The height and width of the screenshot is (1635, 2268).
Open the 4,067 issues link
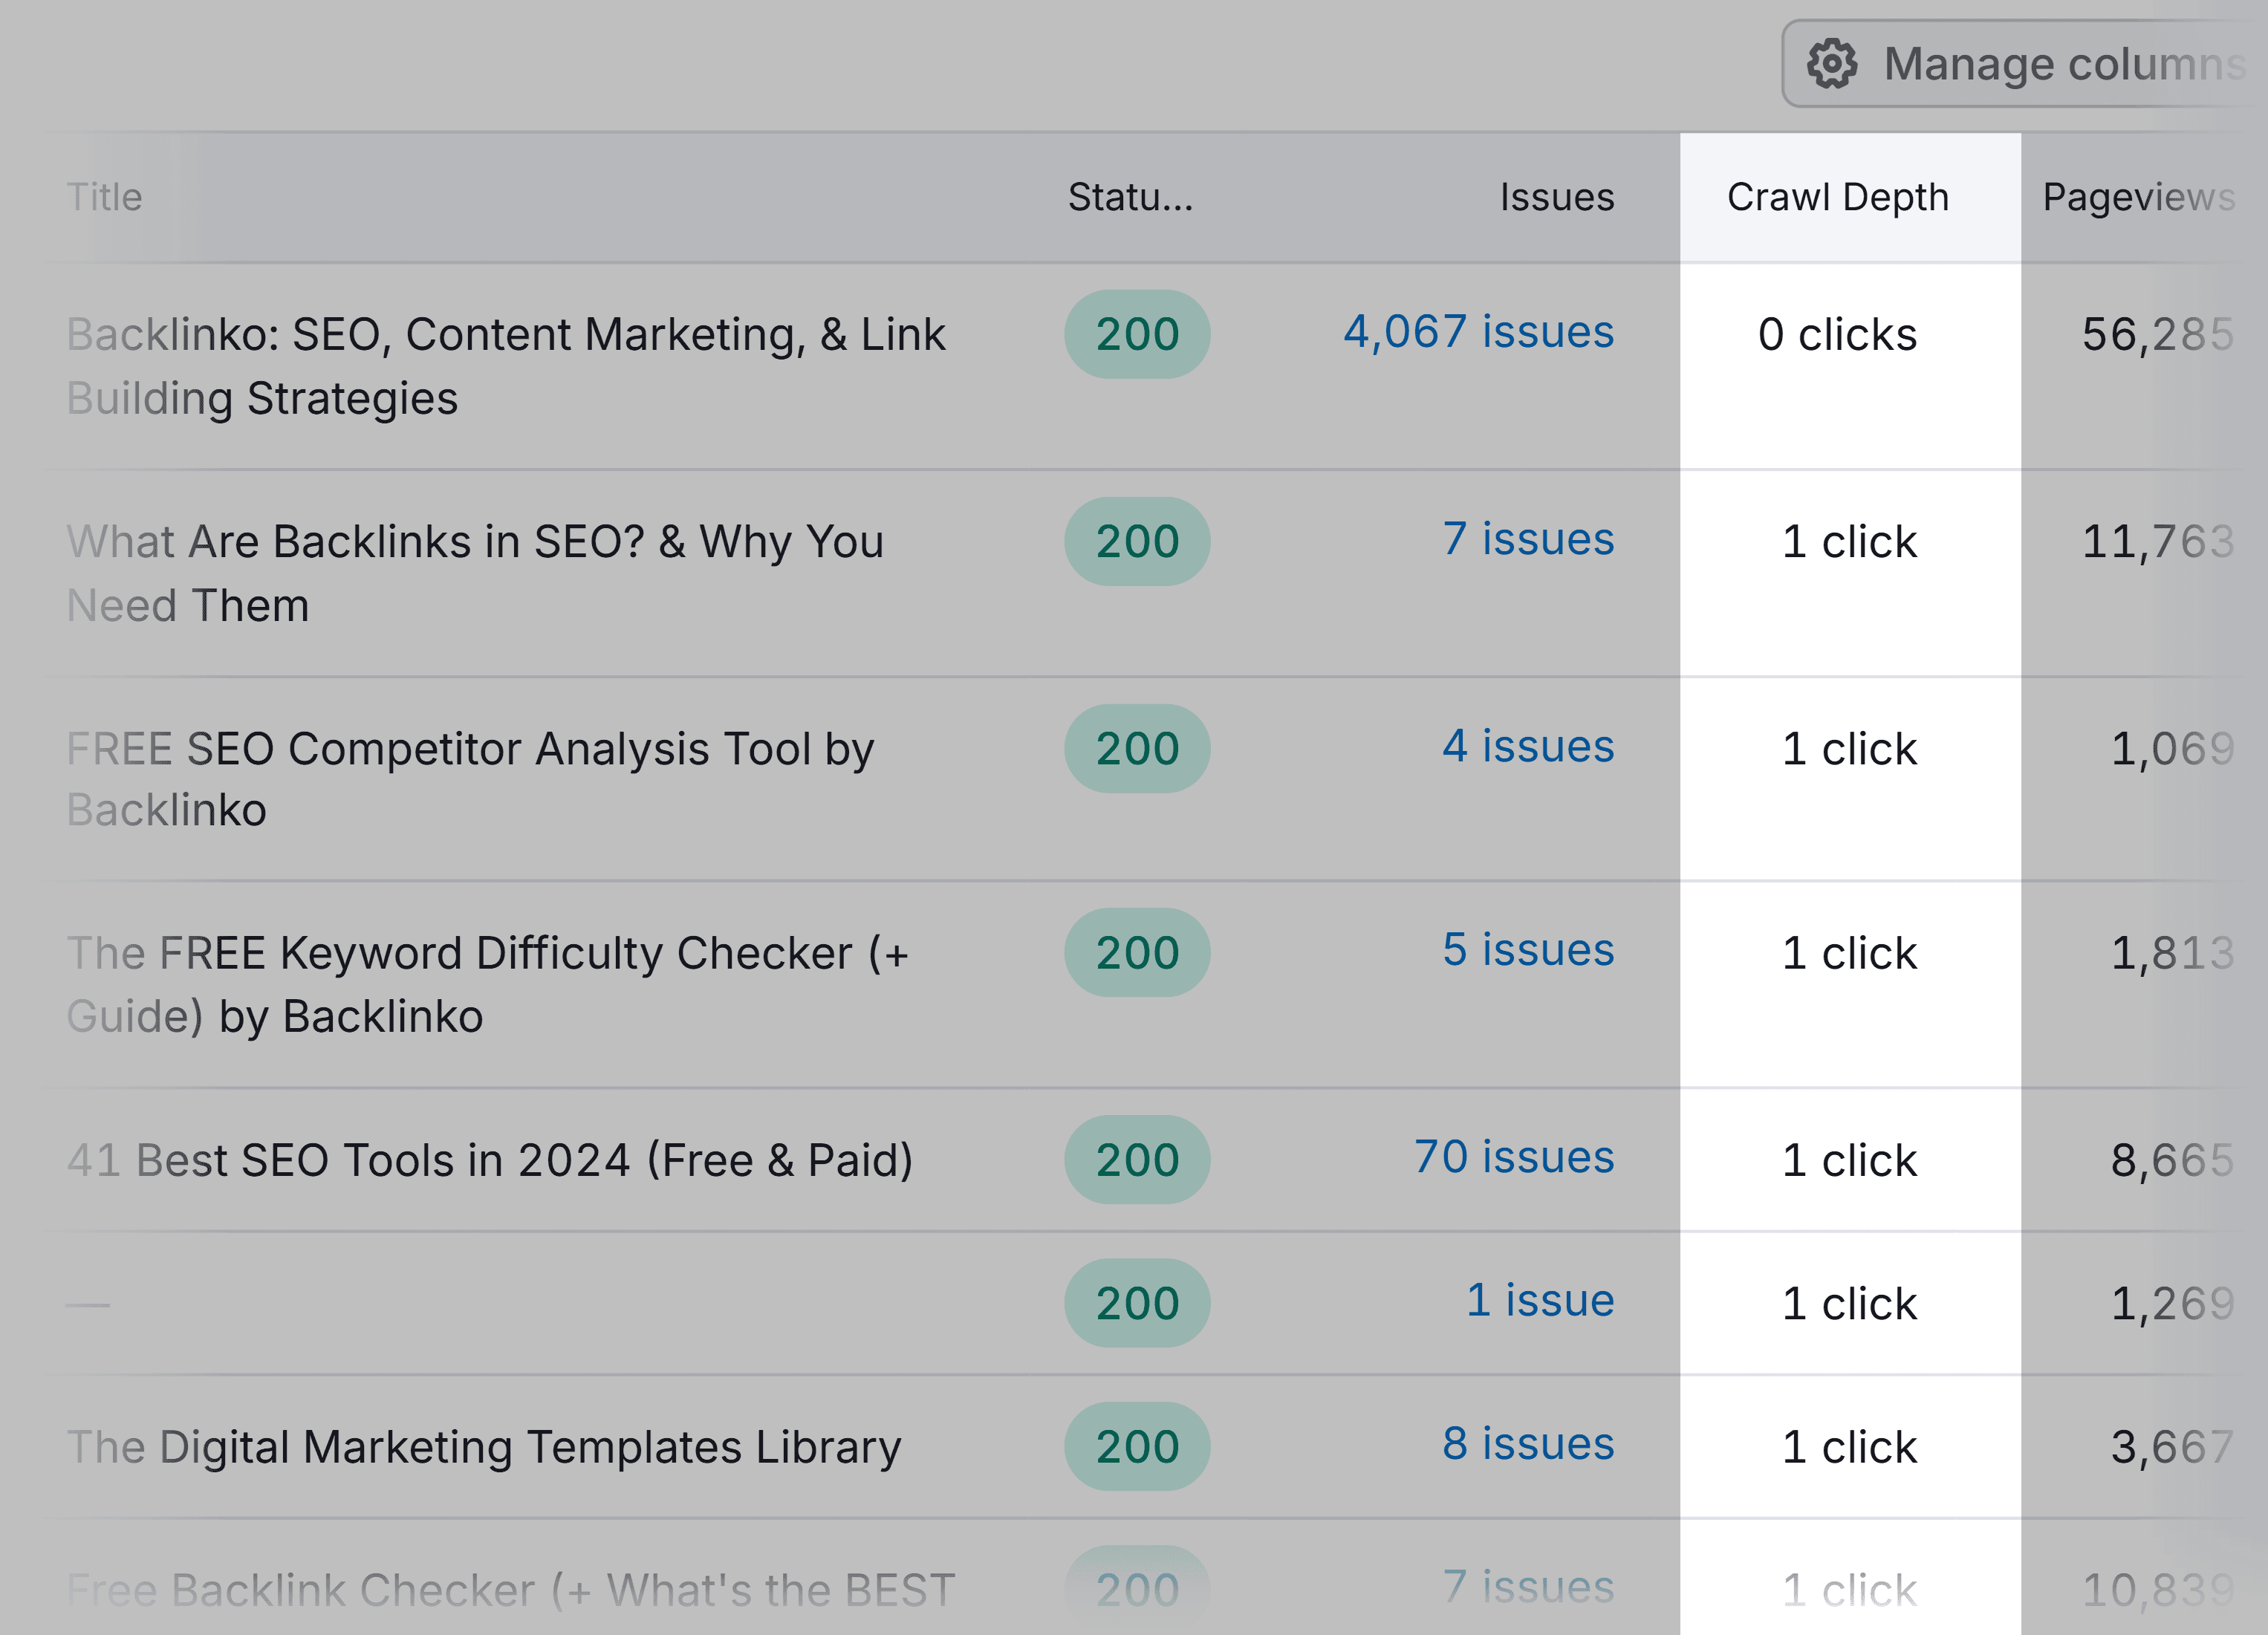click(1478, 331)
